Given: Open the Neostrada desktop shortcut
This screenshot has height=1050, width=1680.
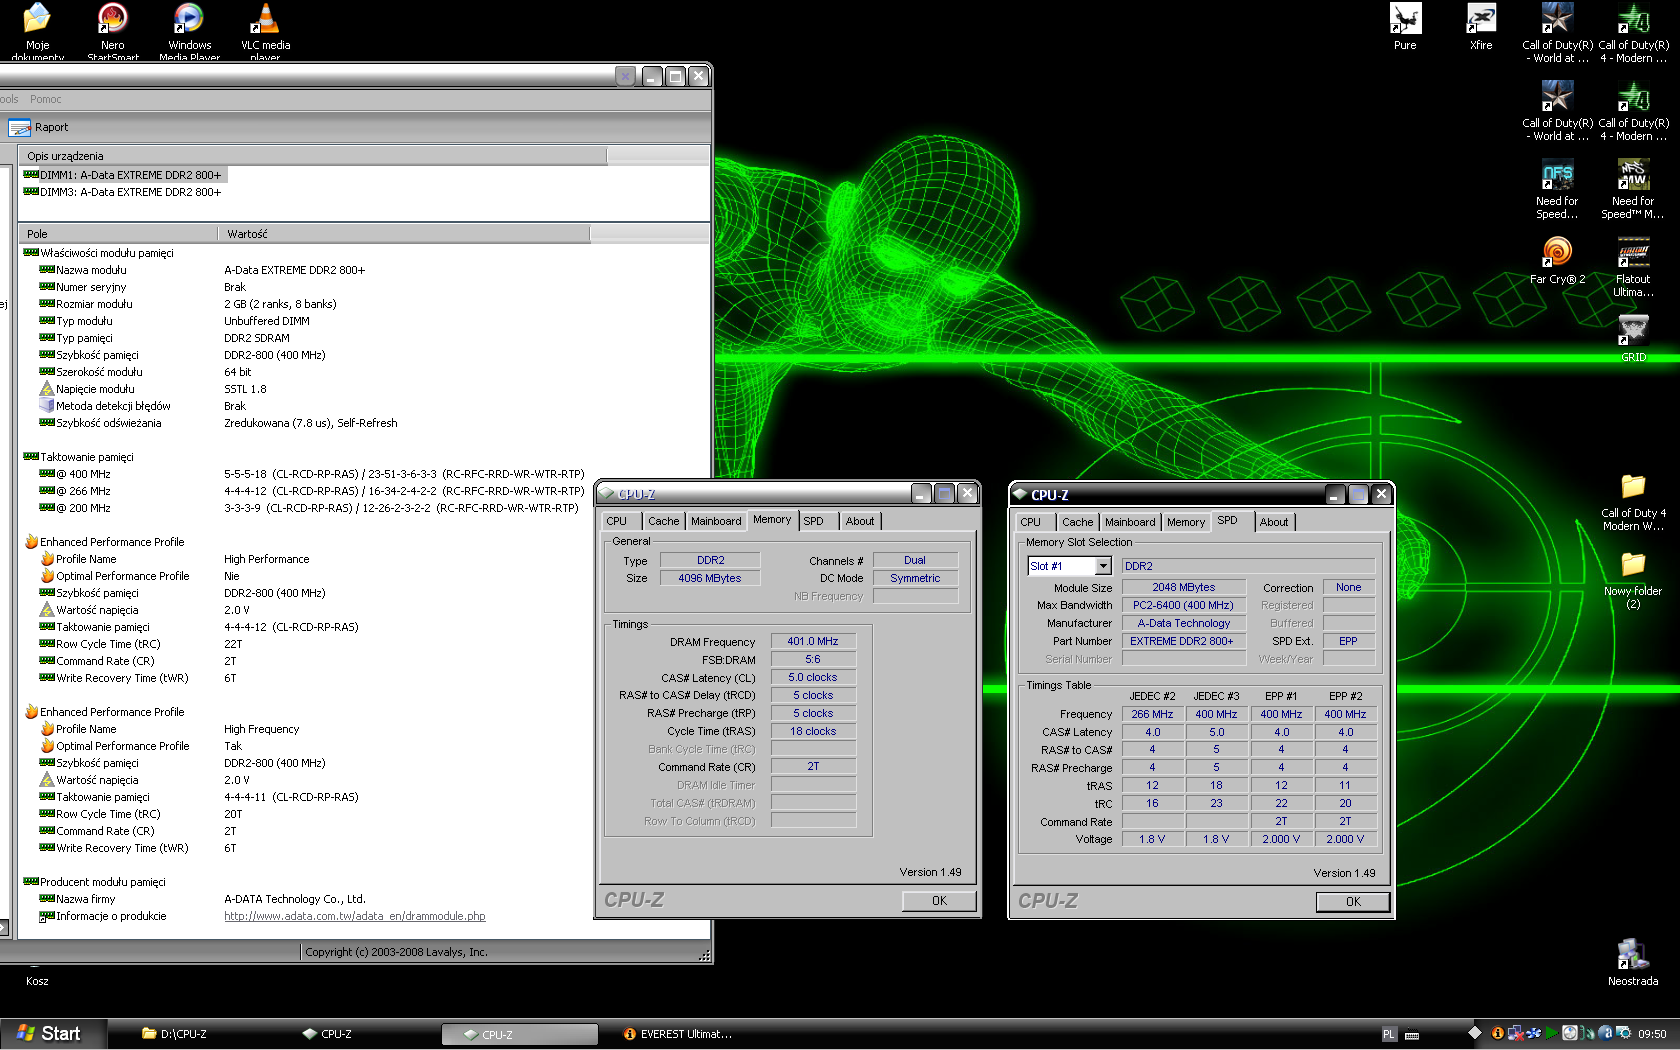Looking at the screenshot, I should [x=1633, y=963].
